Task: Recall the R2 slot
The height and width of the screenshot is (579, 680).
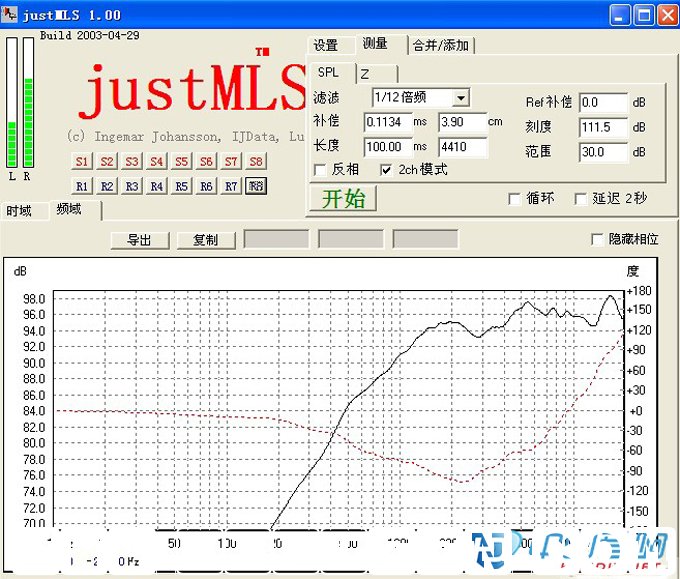Action: 107,186
